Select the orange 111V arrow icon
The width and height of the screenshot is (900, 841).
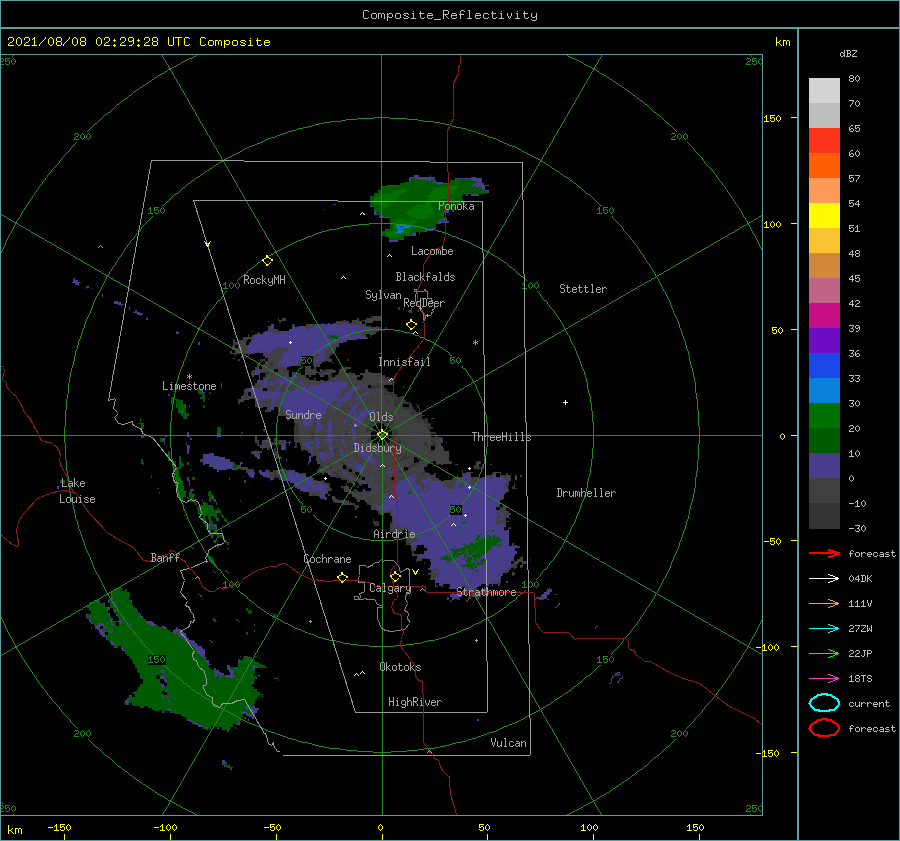[824, 603]
